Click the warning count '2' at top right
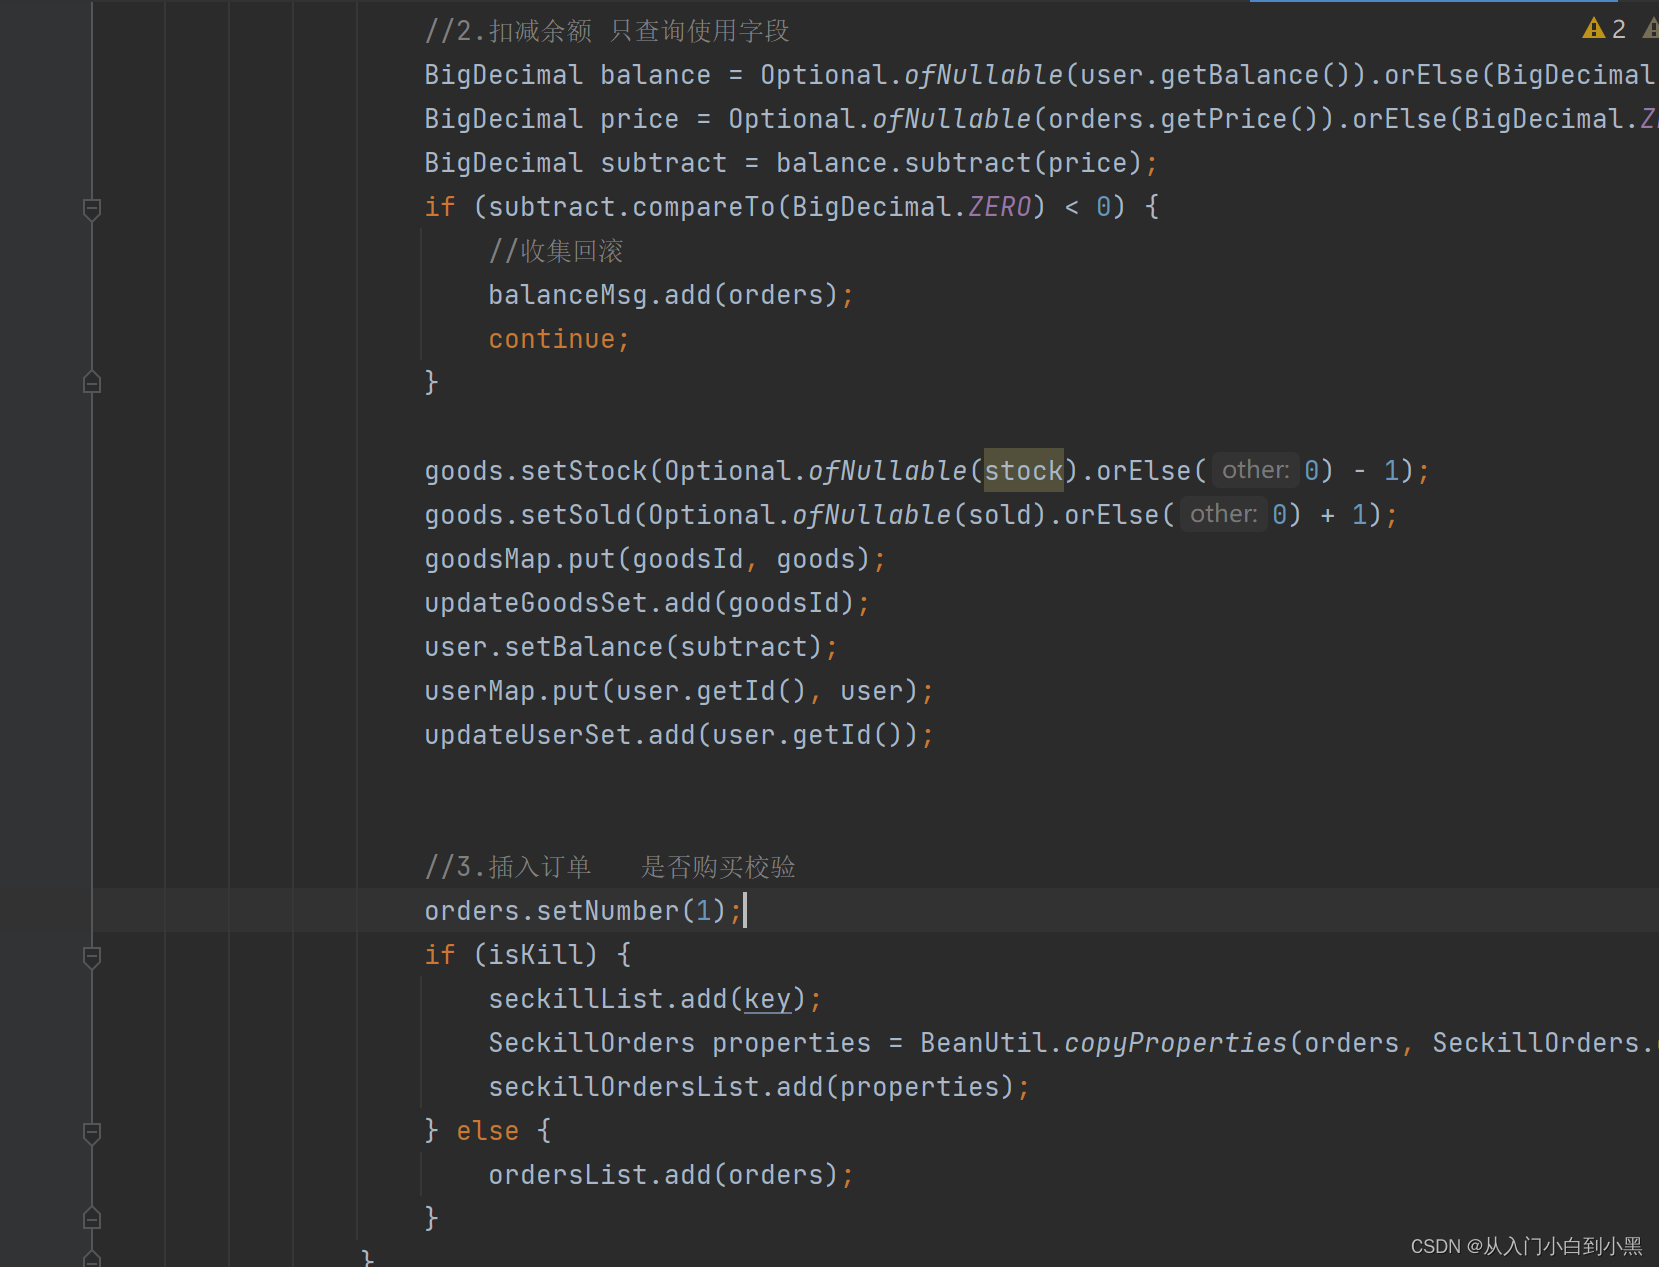 (x=1619, y=29)
